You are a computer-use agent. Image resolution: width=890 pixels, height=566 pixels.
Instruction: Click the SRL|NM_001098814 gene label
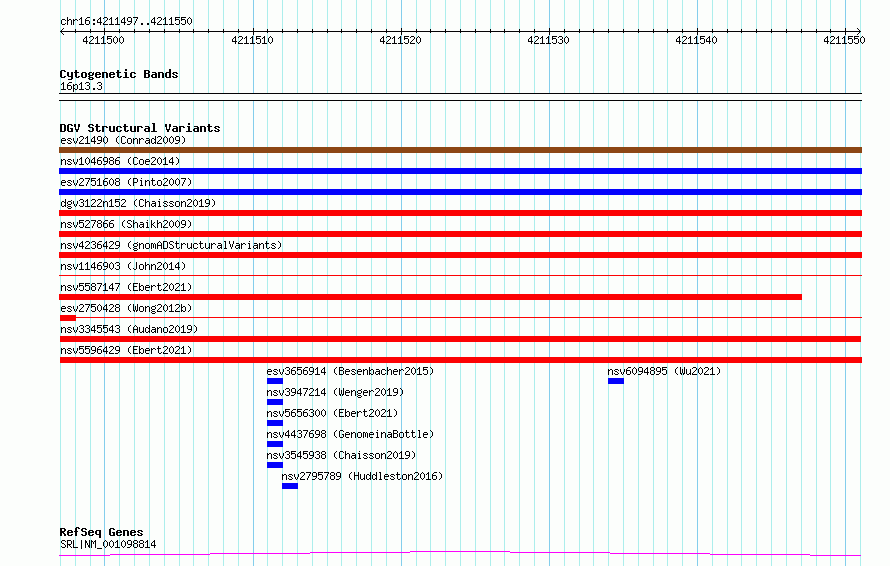click(108, 544)
